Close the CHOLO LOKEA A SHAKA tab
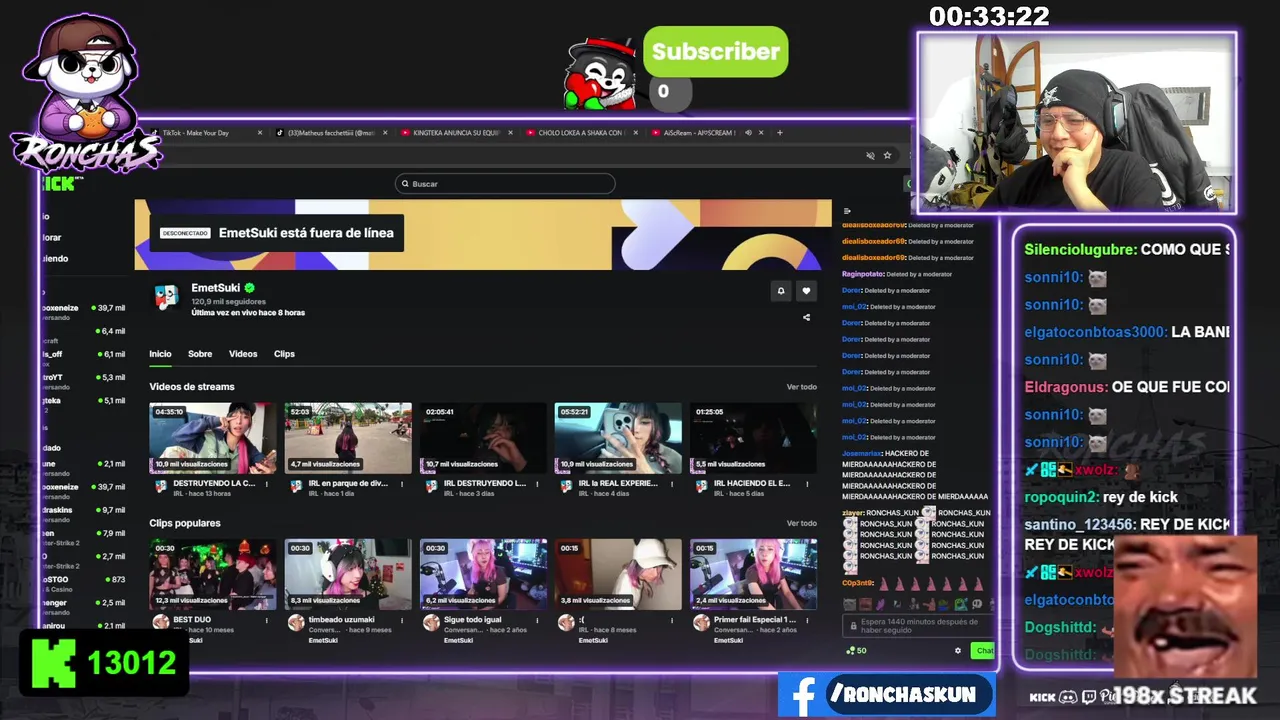The width and height of the screenshot is (1280, 720). point(636,133)
